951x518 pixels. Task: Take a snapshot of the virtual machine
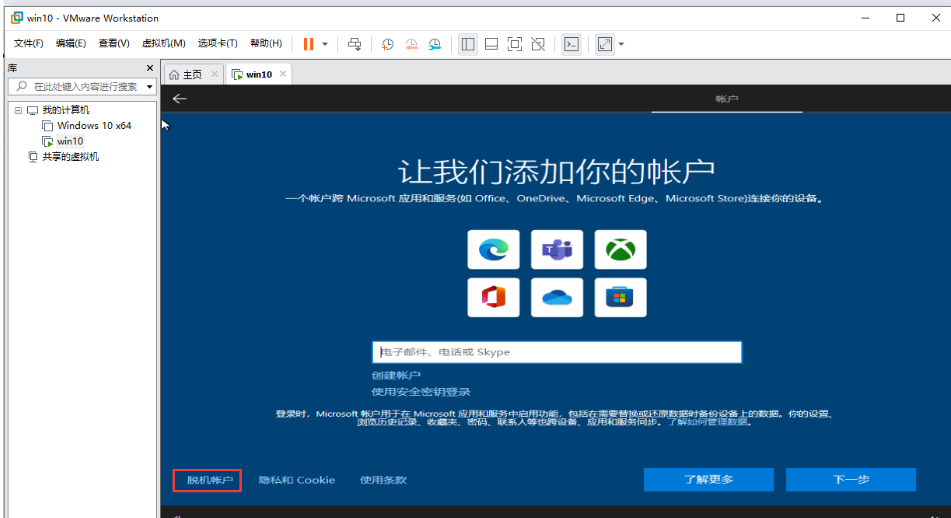pyautogui.click(x=387, y=44)
